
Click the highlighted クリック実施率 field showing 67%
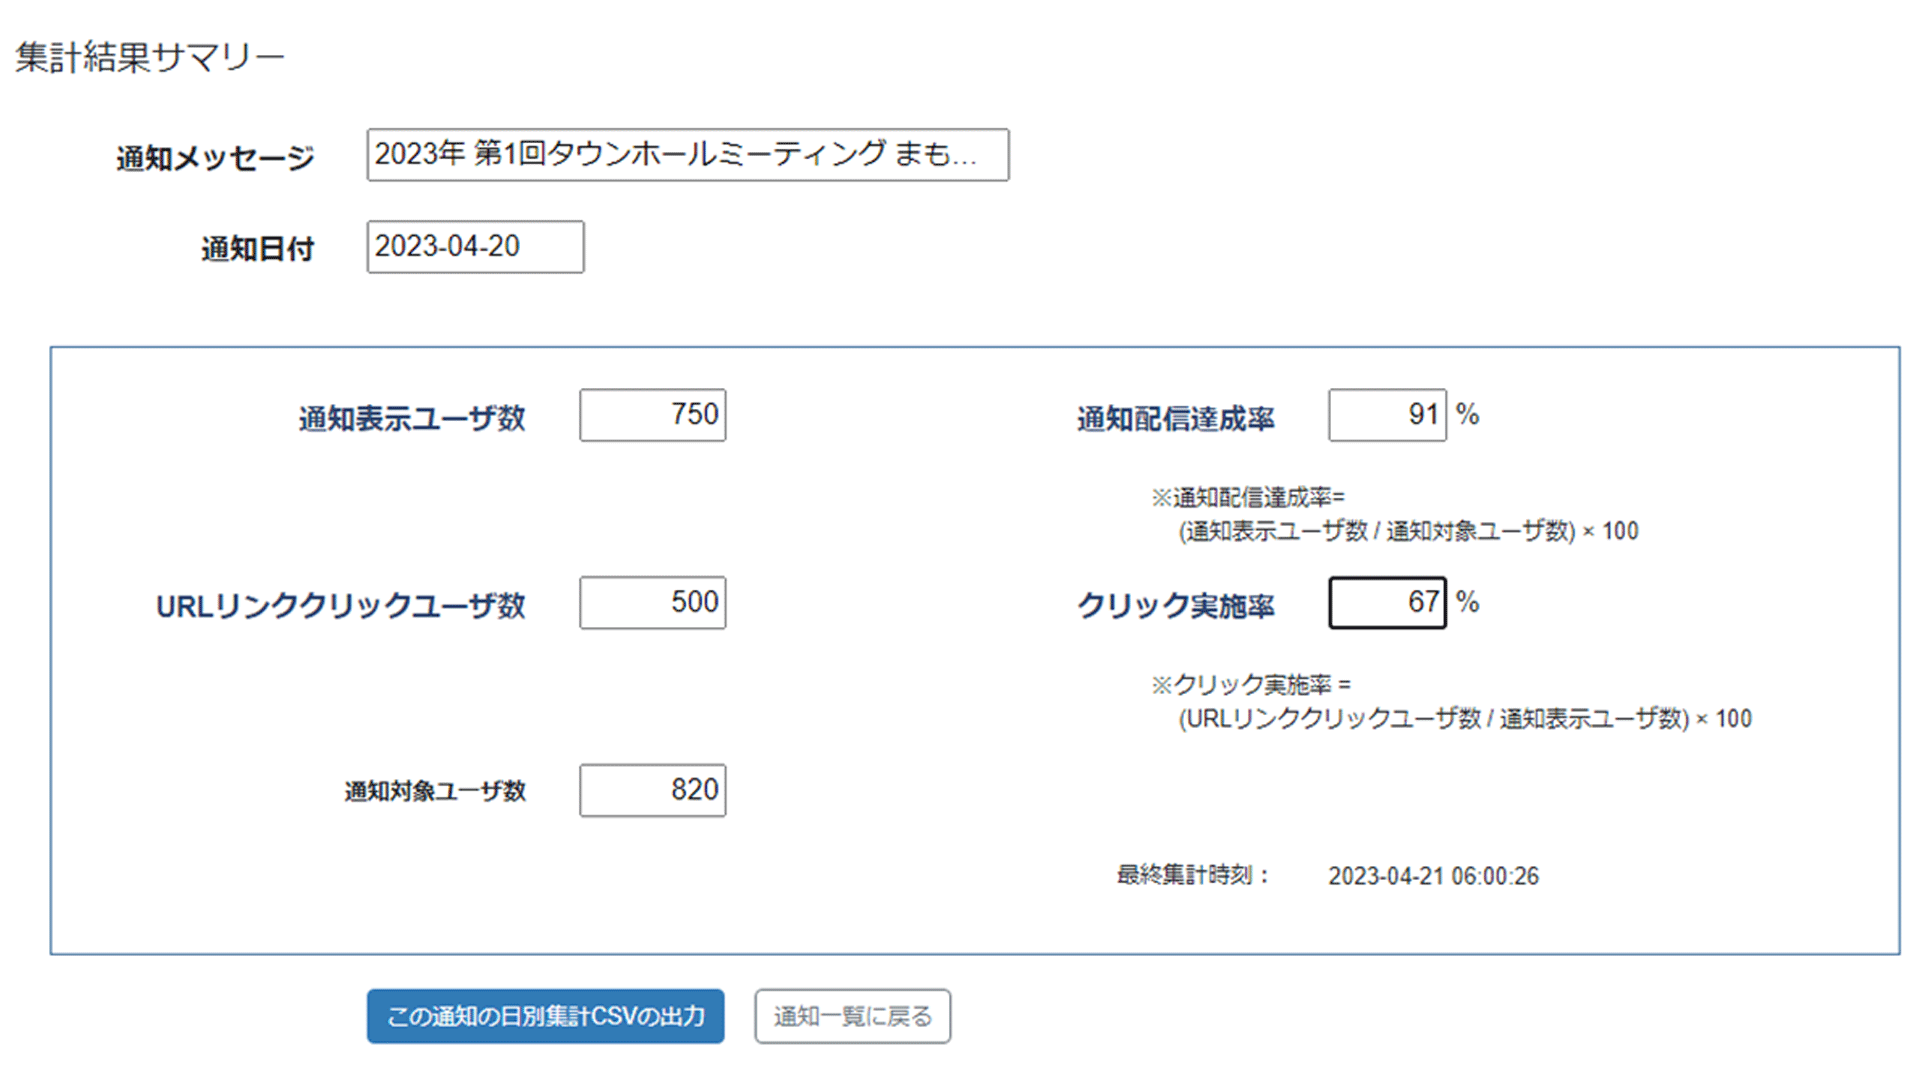pyautogui.click(x=1387, y=602)
